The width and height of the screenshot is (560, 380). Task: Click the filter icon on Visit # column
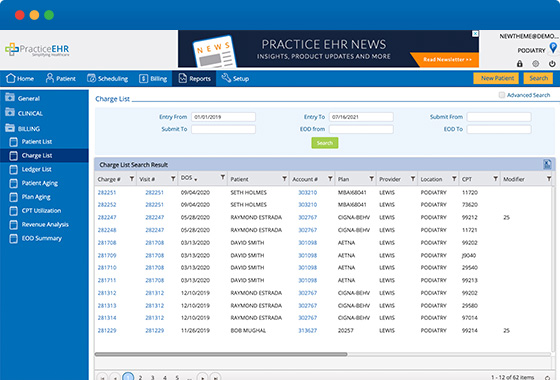click(x=173, y=178)
